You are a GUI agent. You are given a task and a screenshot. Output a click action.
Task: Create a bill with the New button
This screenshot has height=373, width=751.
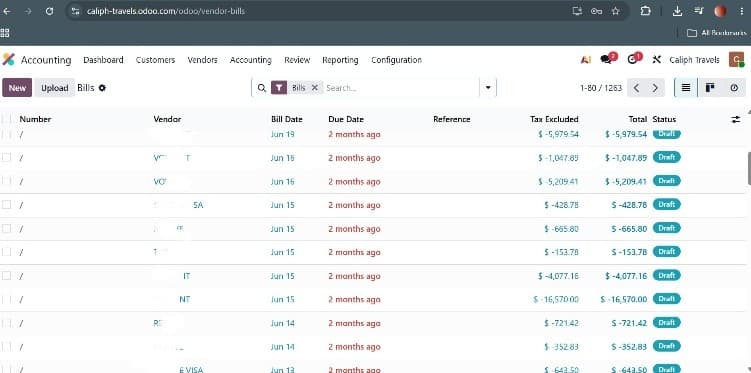pos(17,88)
